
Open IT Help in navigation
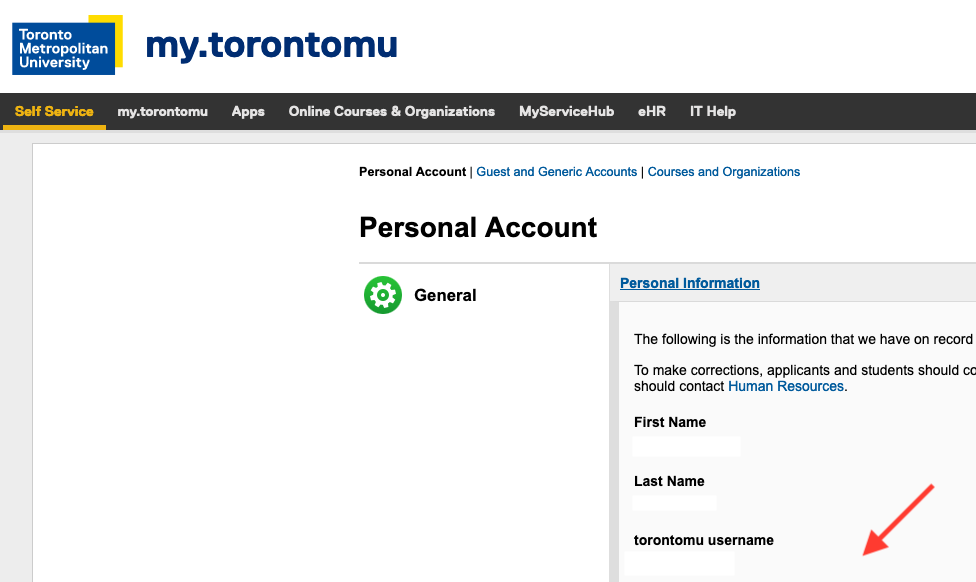coord(713,111)
